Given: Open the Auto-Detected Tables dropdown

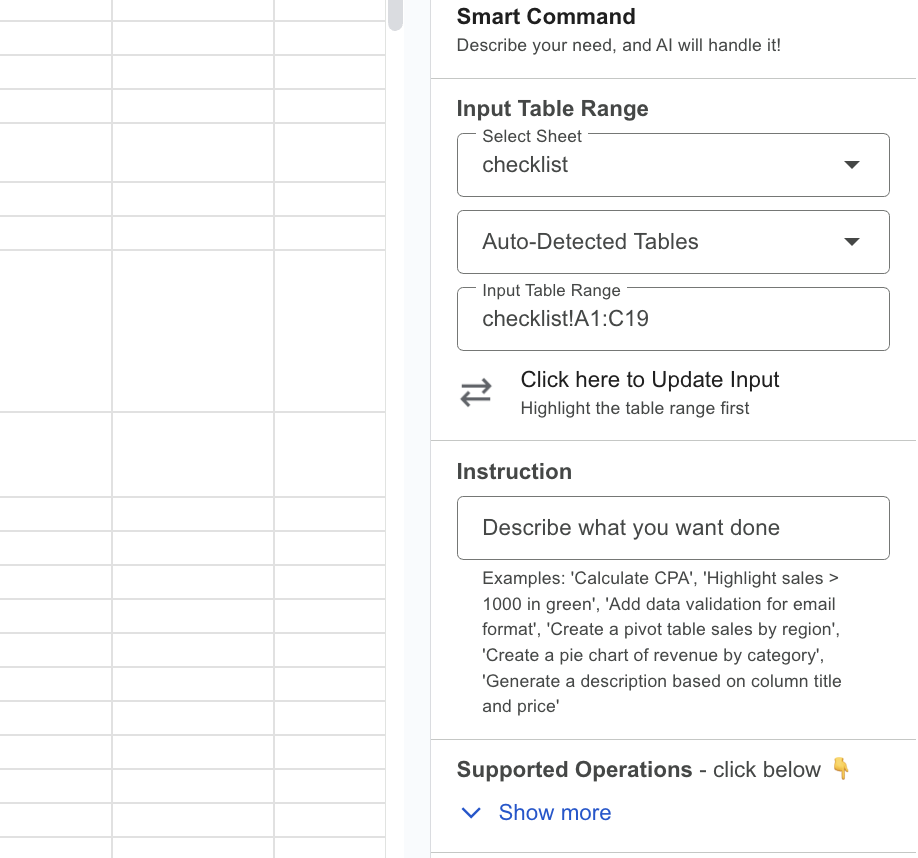Looking at the screenshot, I should click(x=672, y=241).
